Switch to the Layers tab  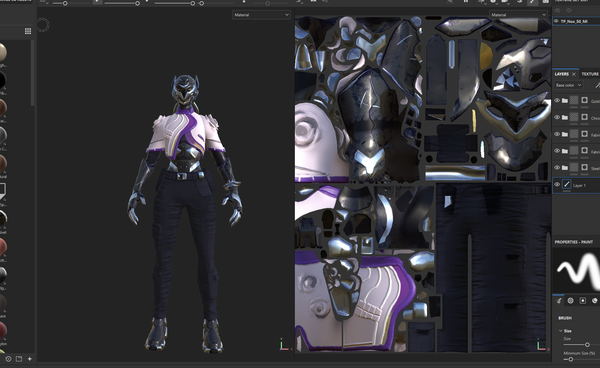tap(562, 74)
